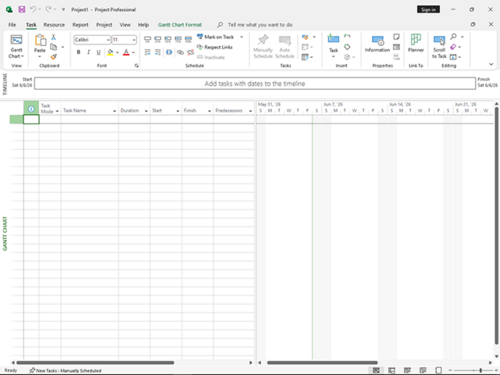This screenshot has width=500, height=375.
Task: Expand the Insert Task dropdown arrow
Action: [333, 56]
